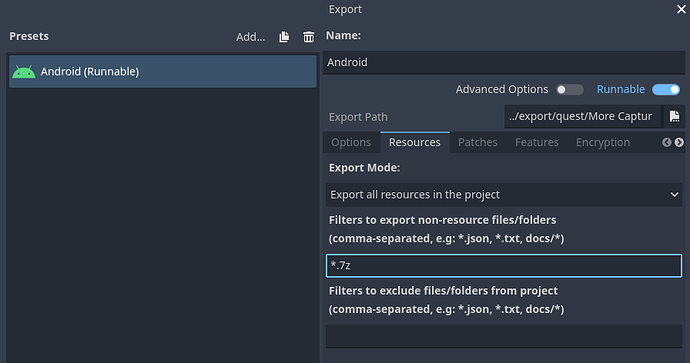Close the Export dialog
This screenshot has width=690, height=363.
681,9
